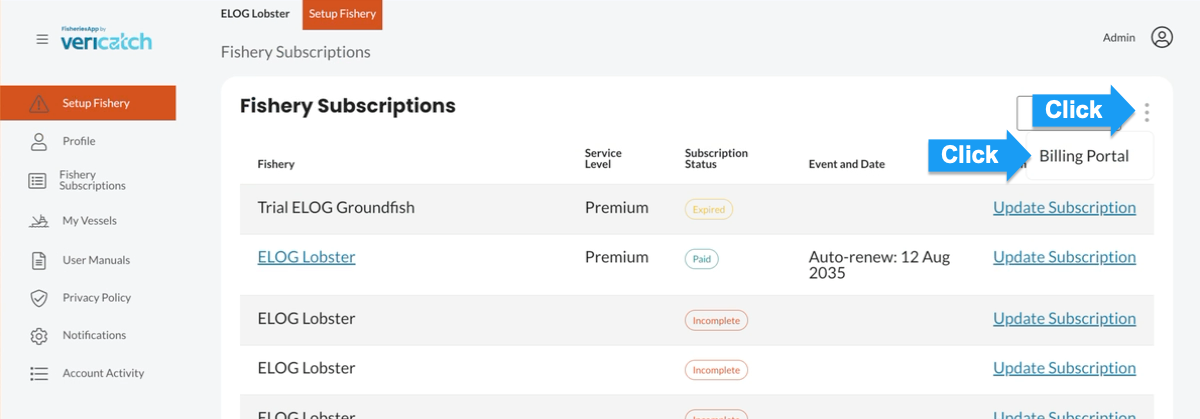Click the Privacy Policy shield icon
Screen dimensions: 1200x419
39,298
